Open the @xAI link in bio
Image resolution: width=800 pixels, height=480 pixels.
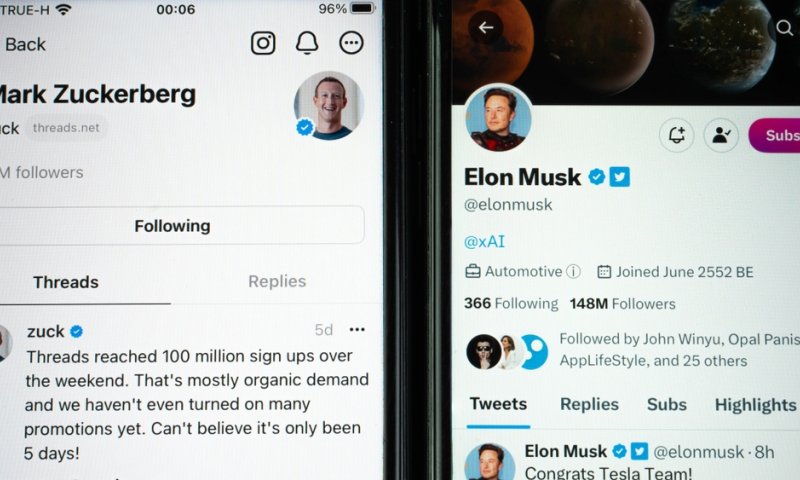tap(484, 241)
